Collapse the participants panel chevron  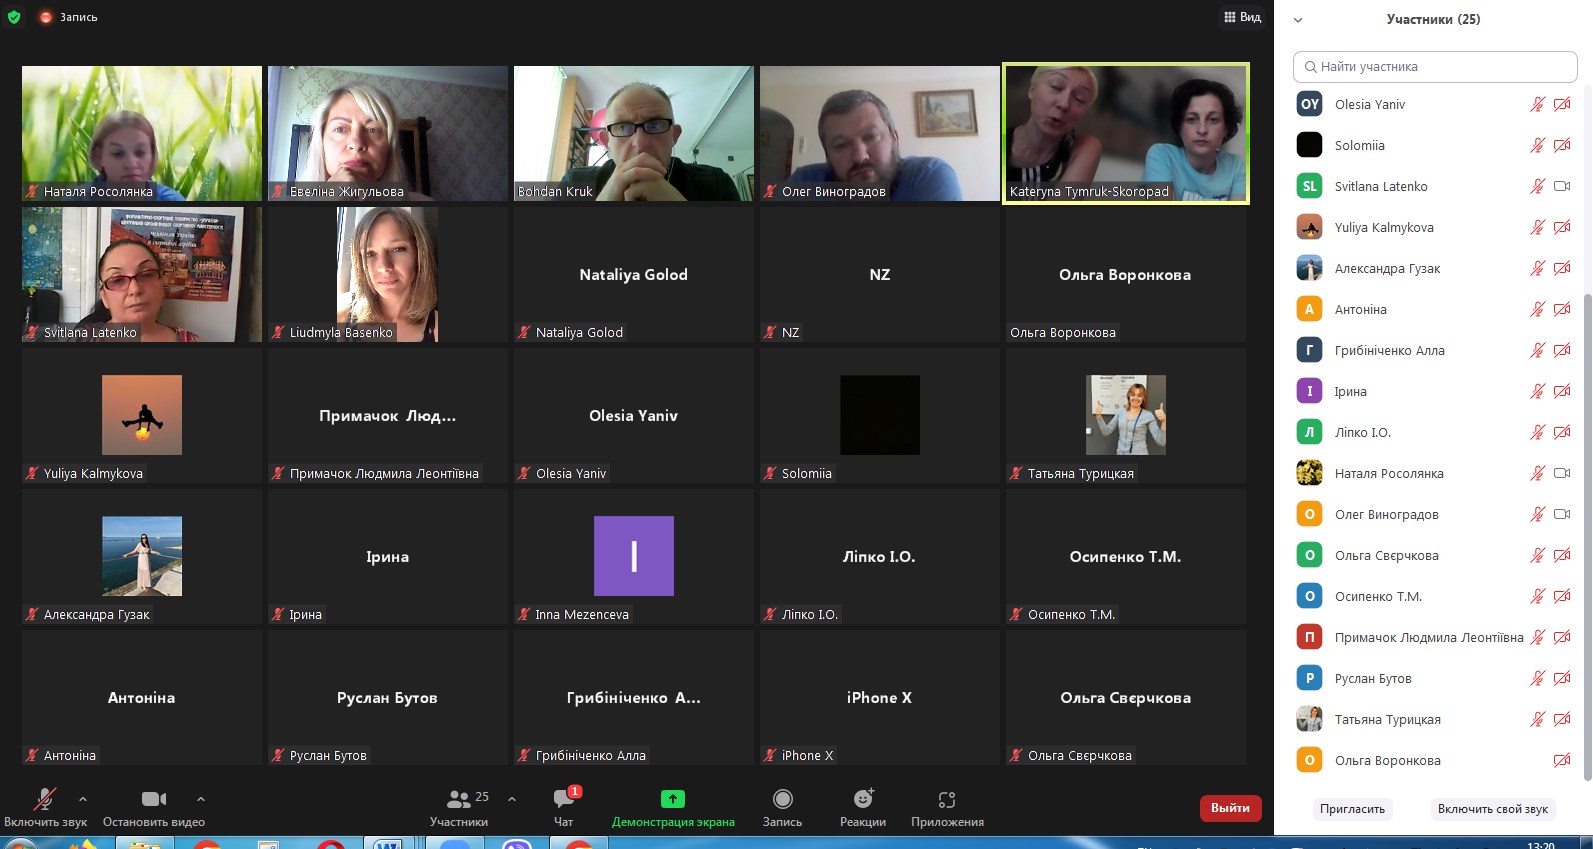point(1298,20)
